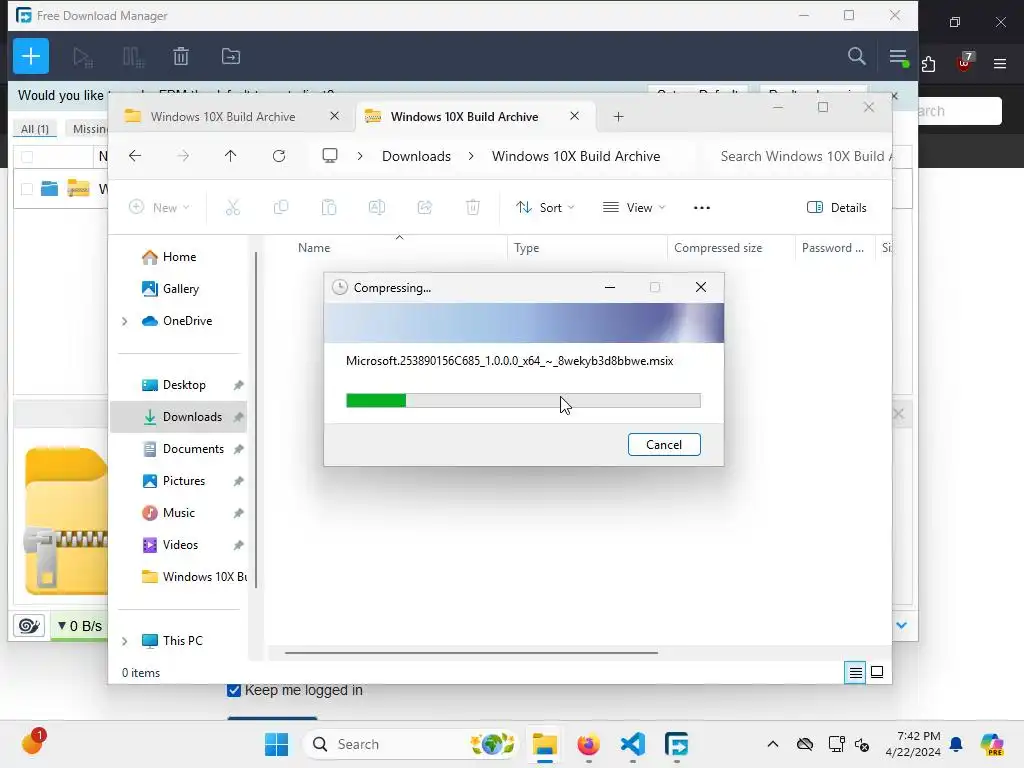Click the trash delete icon in Free Download Manager toolbar
This screenshot has height=768, width=1024.
click(181, 57)
